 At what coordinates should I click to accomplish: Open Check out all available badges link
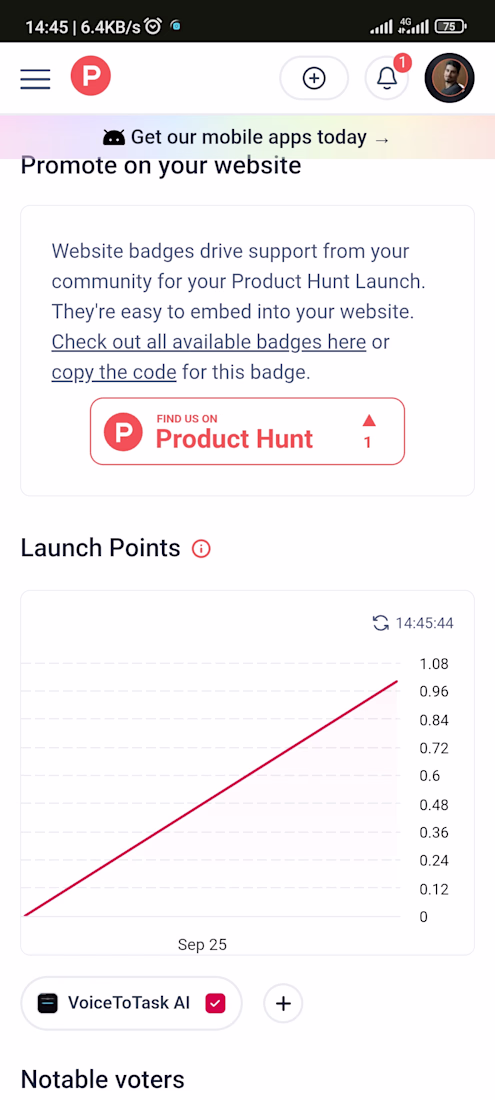tap(209, 342)
